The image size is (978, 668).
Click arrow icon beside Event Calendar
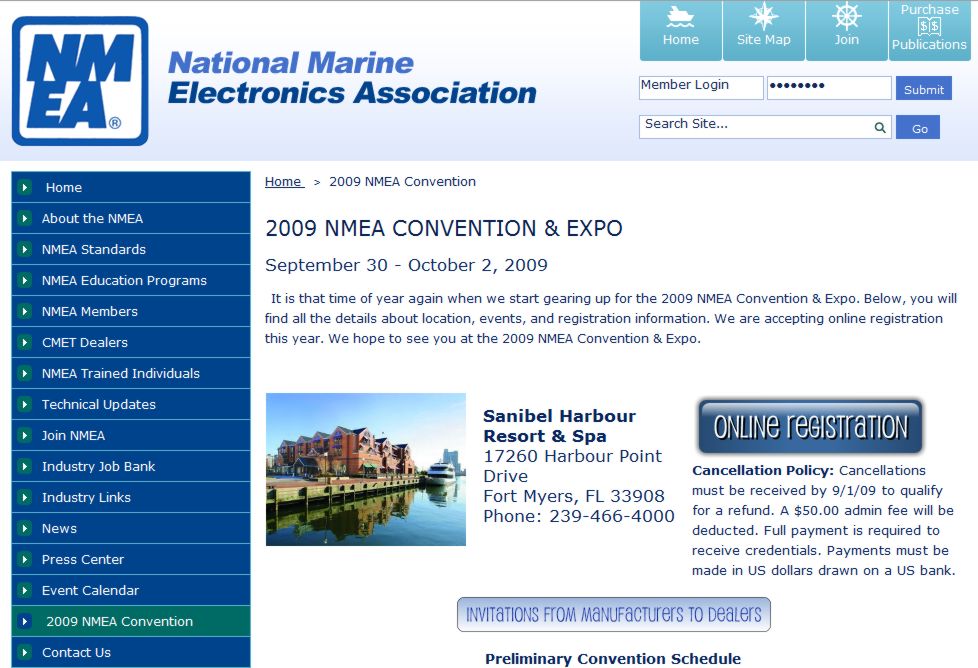coord(25,590)
